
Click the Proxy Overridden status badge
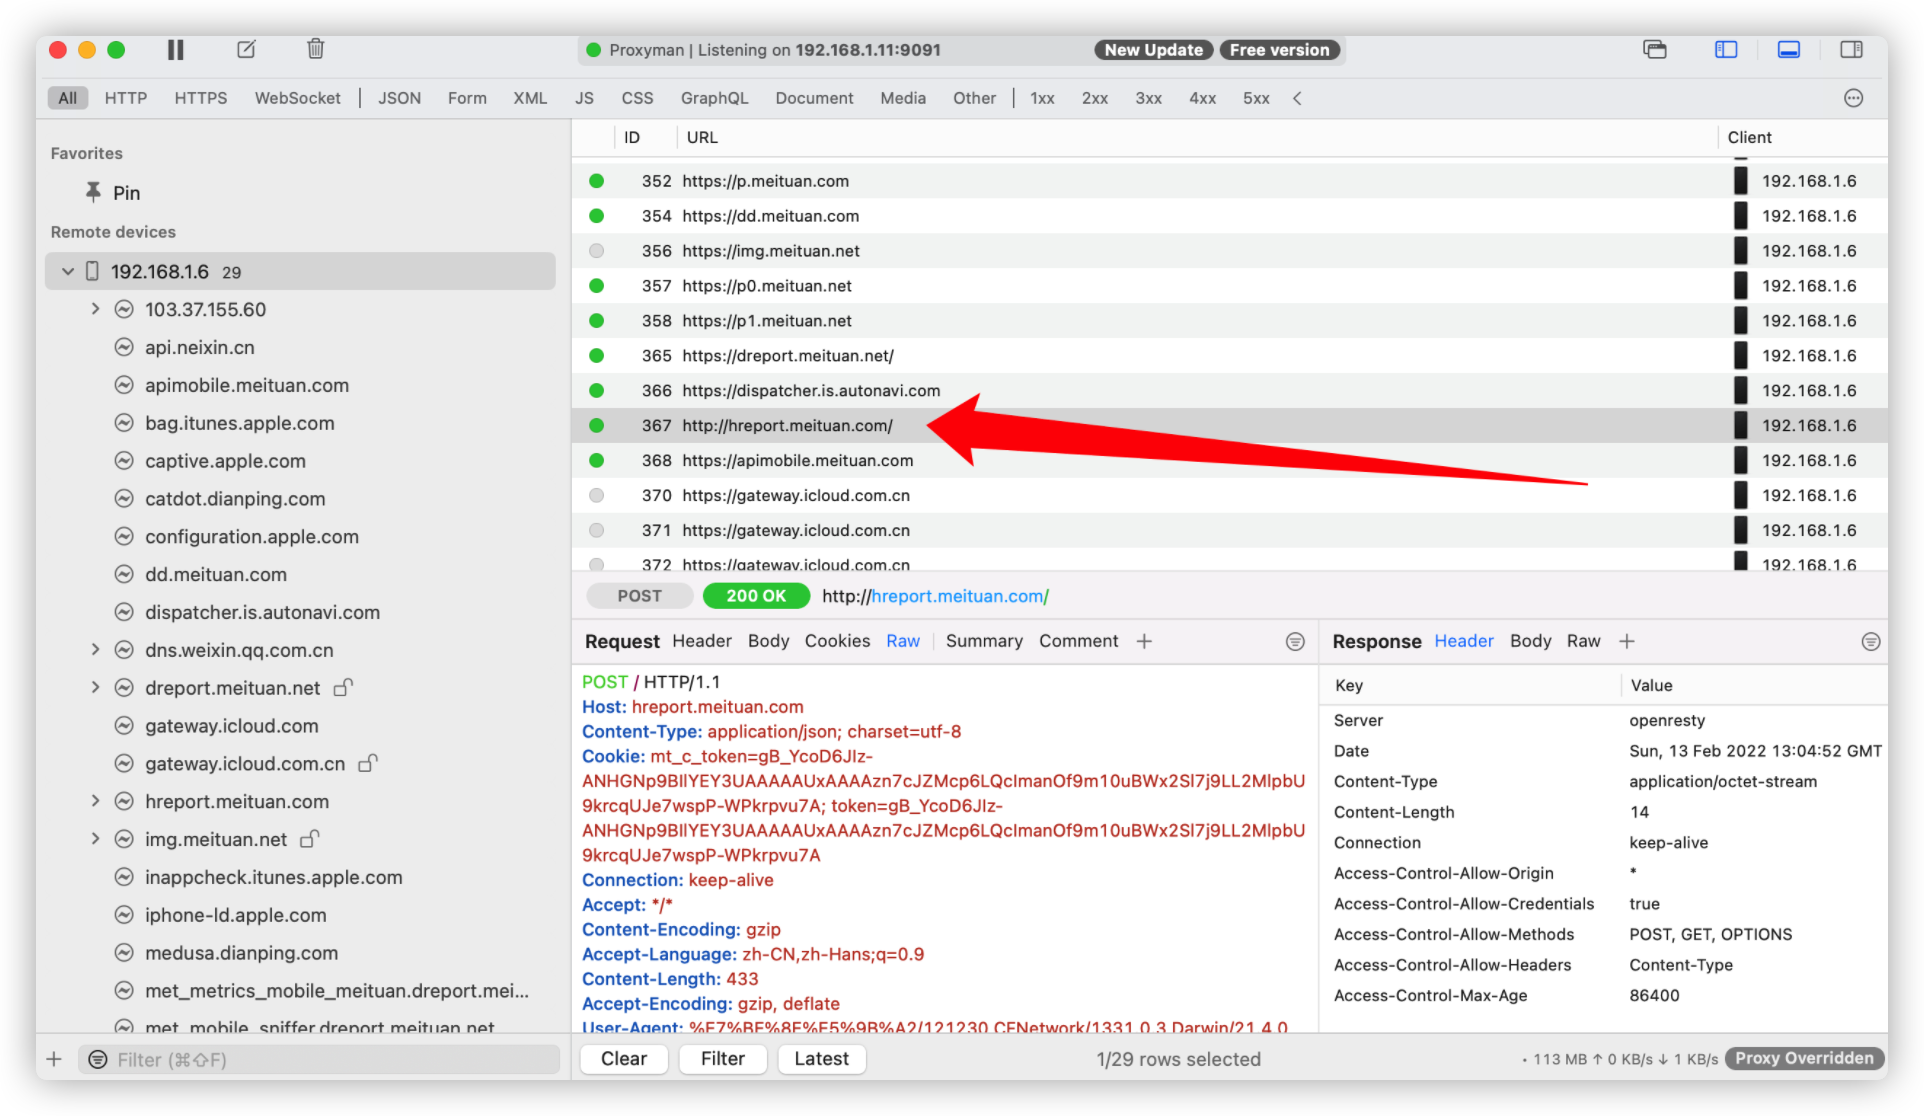coord(1804,1059)
